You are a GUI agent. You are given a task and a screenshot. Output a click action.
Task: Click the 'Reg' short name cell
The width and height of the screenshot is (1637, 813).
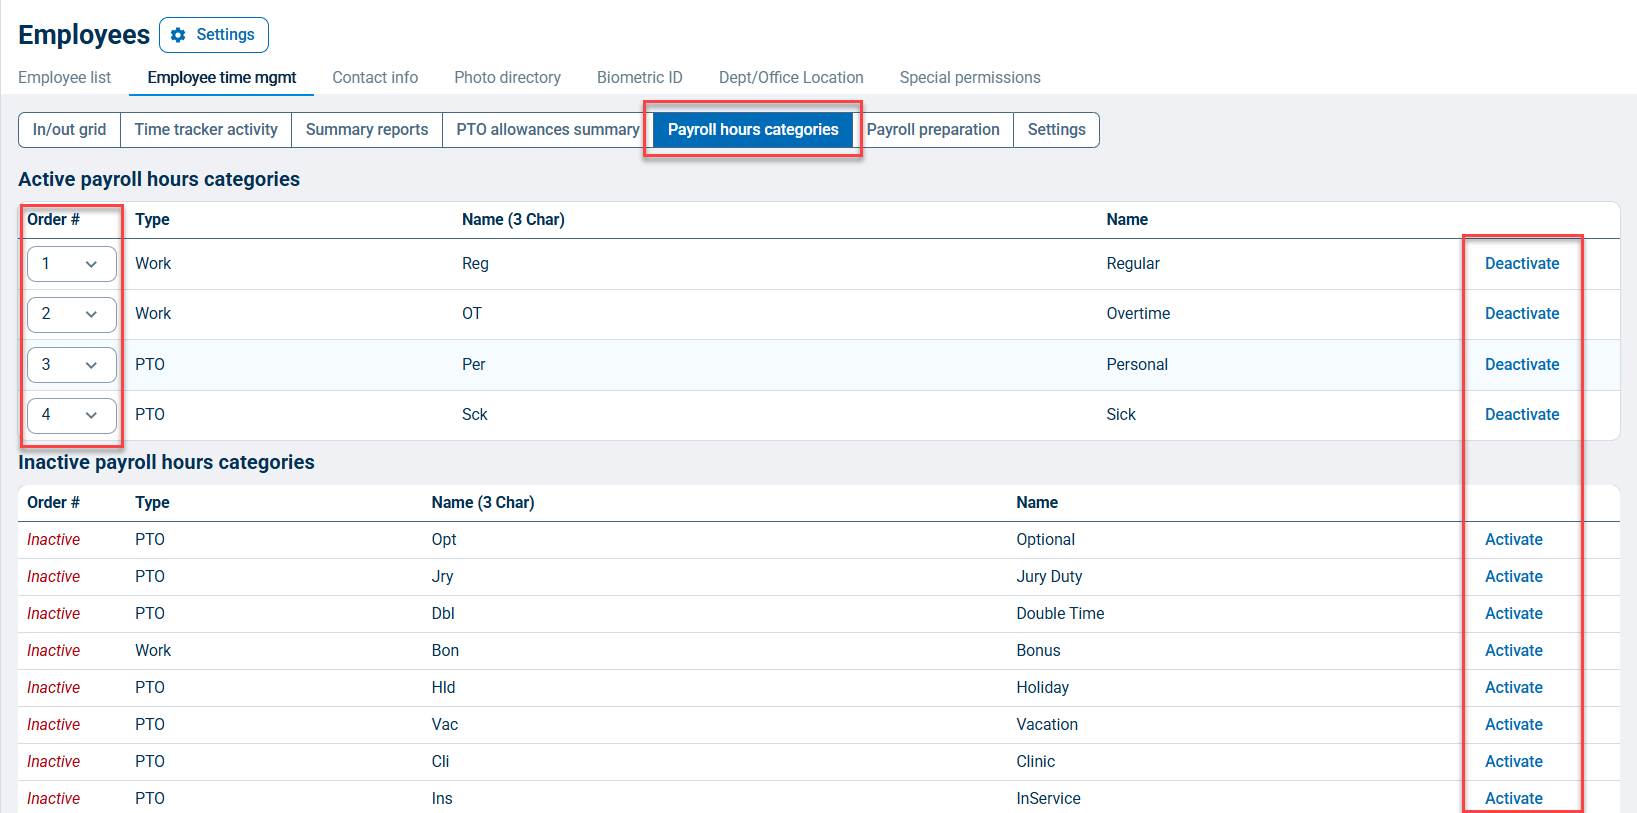click(475, 264)
